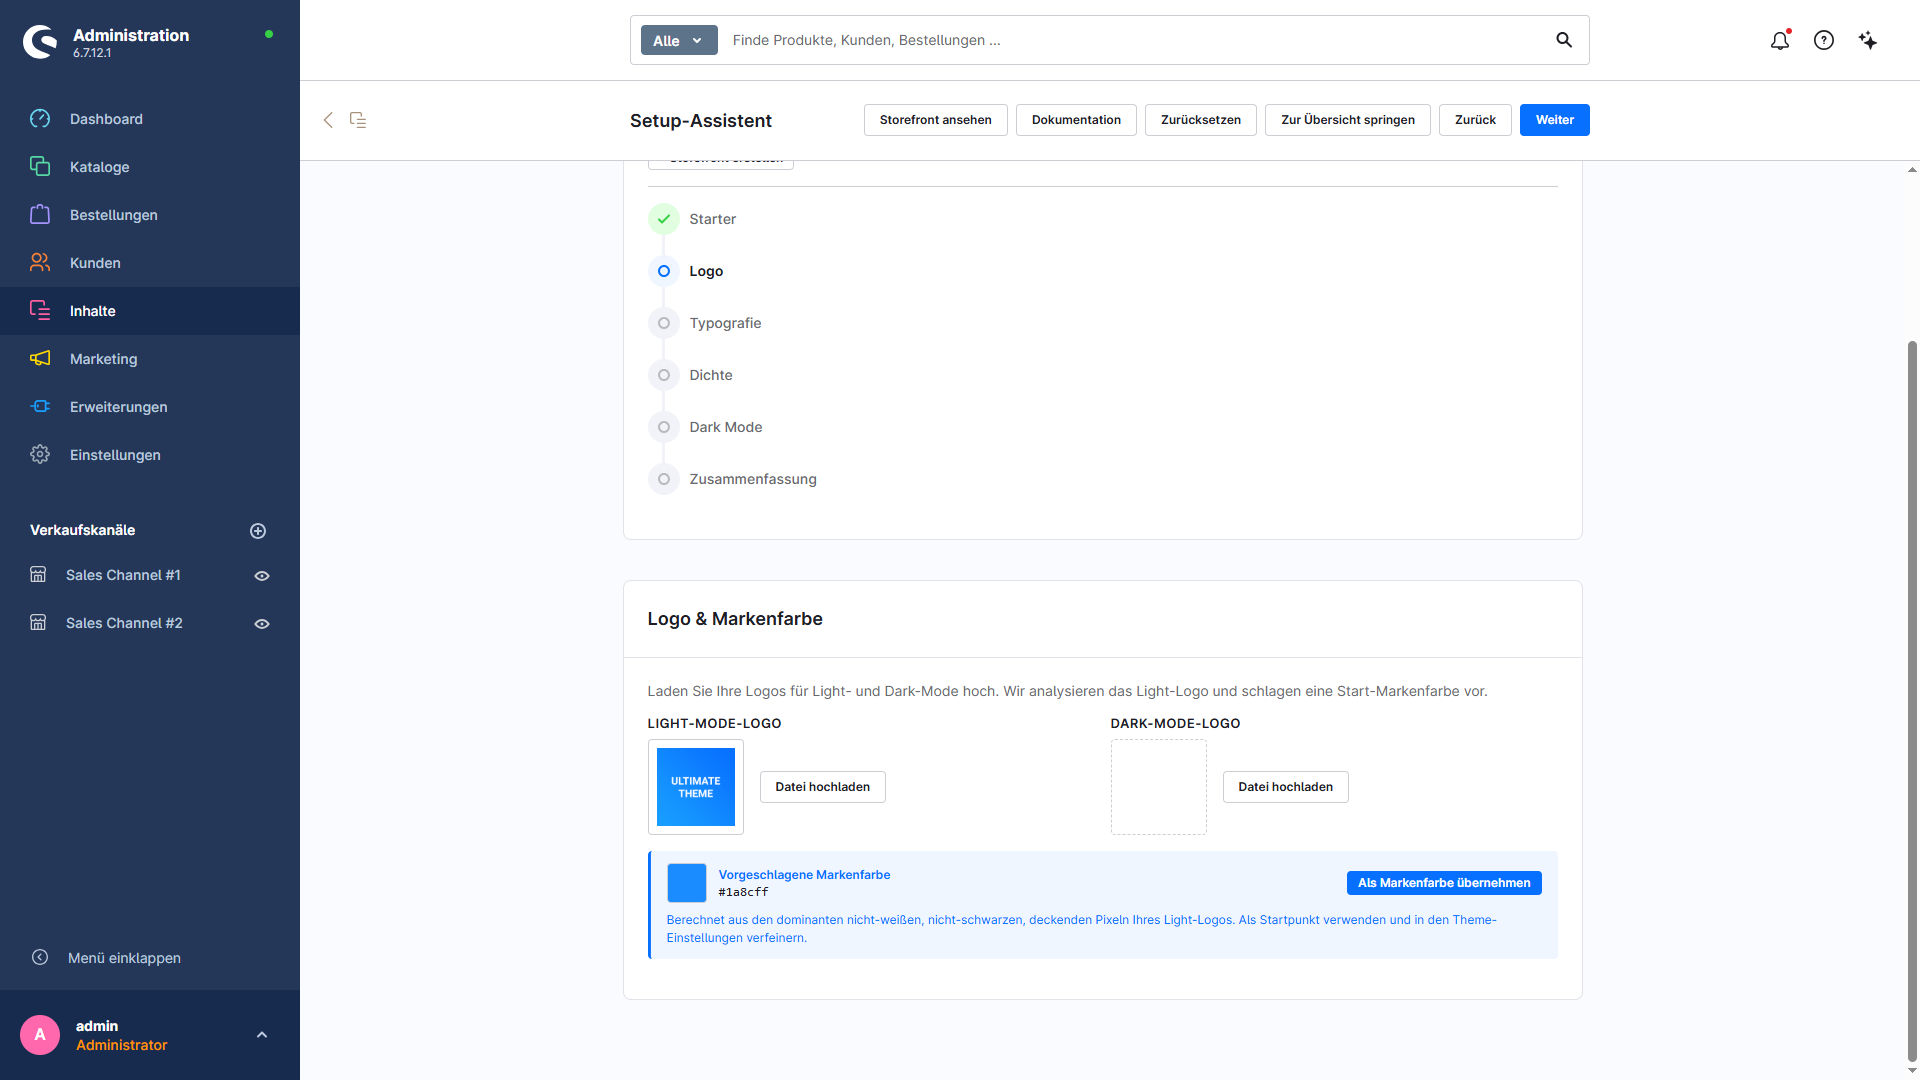This screenshot has height=1080, width=1920.
Task: Collapse the menu via Menü einklappen
Action: click(106, 958)
